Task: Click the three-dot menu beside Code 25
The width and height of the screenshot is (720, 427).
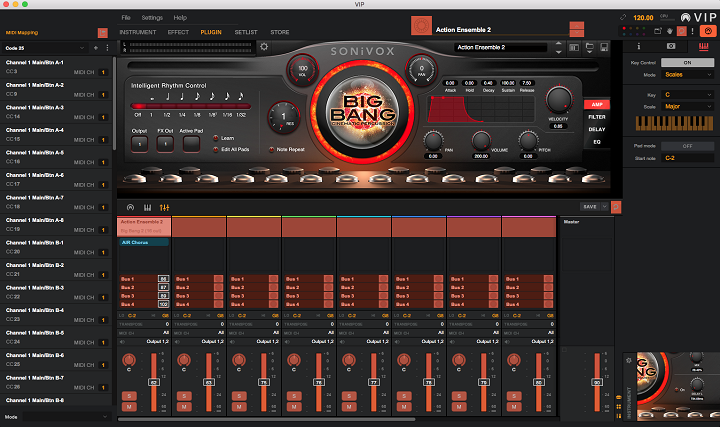Action: [x=107, y=47]
